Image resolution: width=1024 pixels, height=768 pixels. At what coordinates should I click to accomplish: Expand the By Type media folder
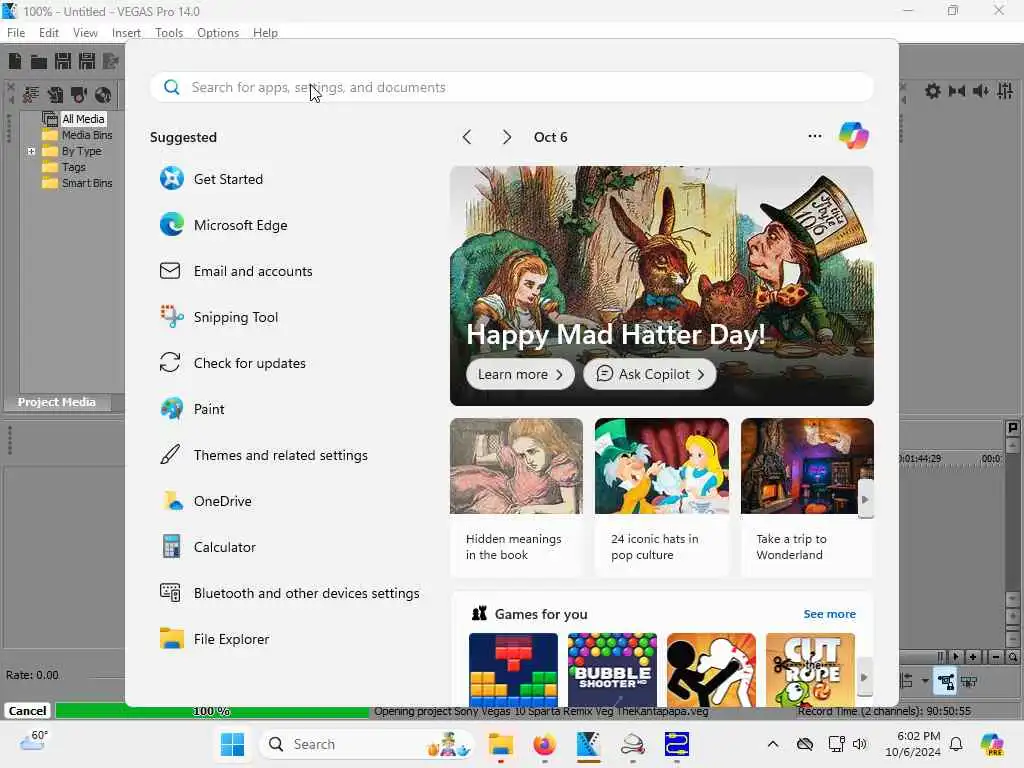tap(31, 151)
